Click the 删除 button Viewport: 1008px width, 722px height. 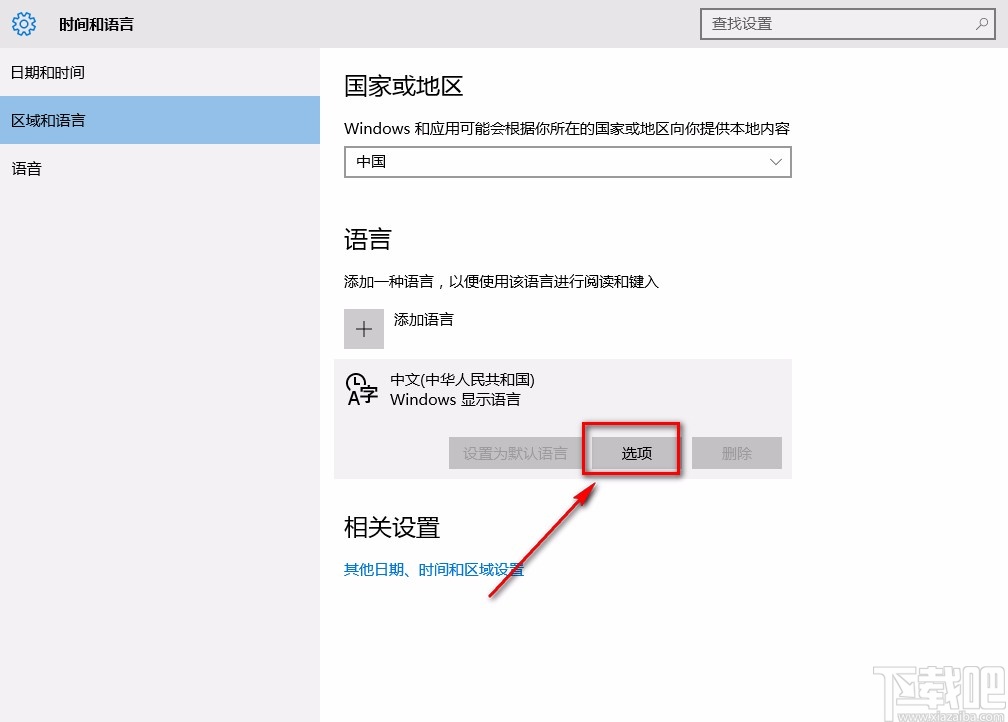[736, 452]
